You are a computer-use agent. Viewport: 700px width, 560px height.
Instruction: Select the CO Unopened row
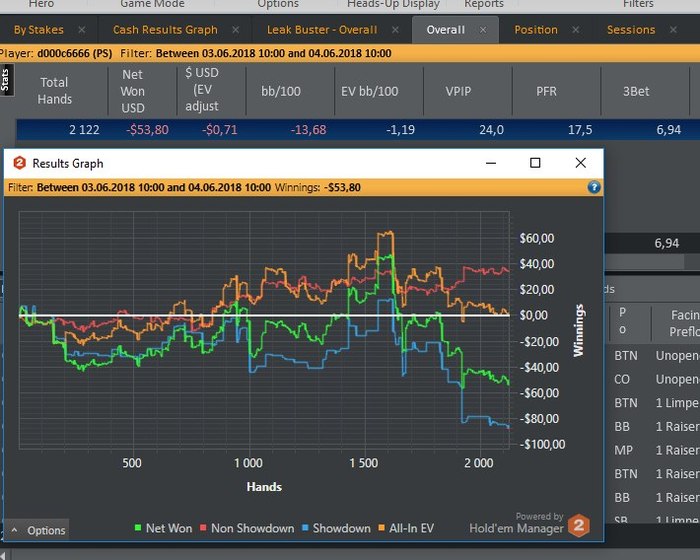655,379
